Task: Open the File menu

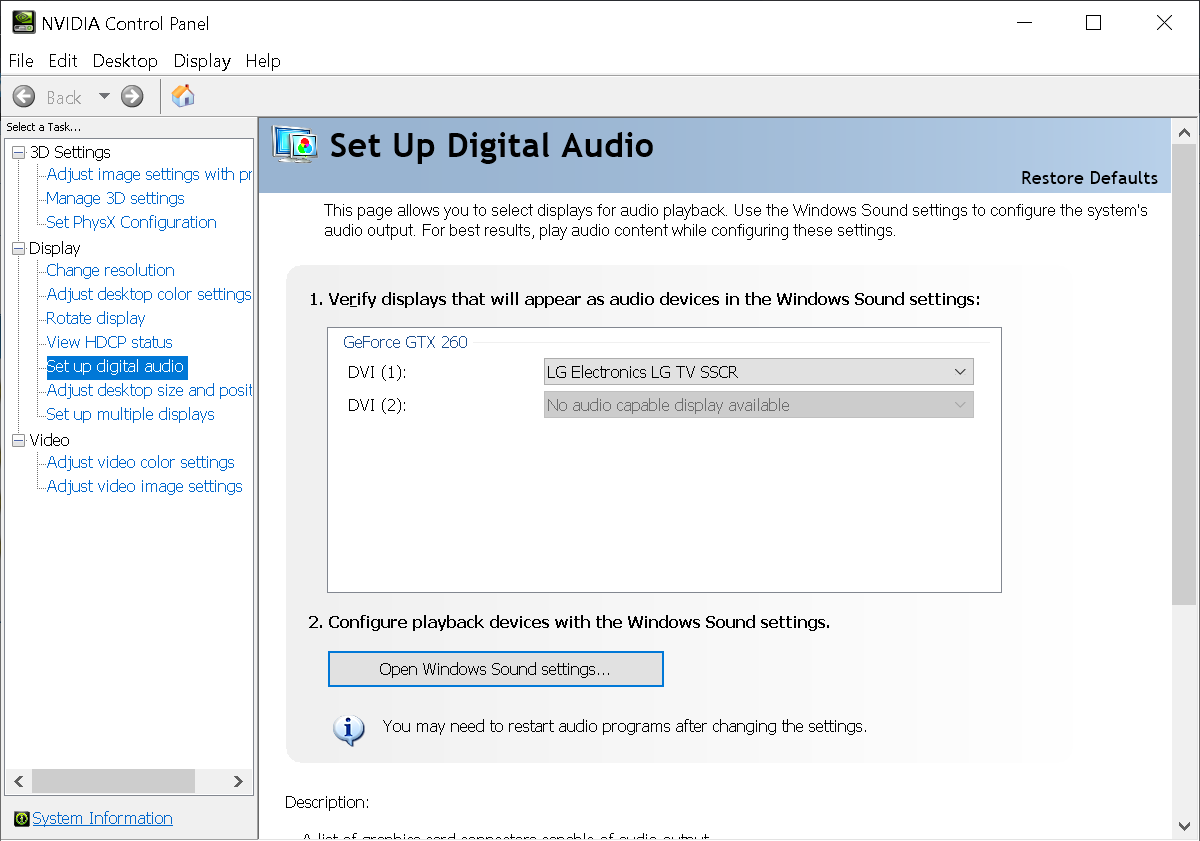Action: click(21, 61)
